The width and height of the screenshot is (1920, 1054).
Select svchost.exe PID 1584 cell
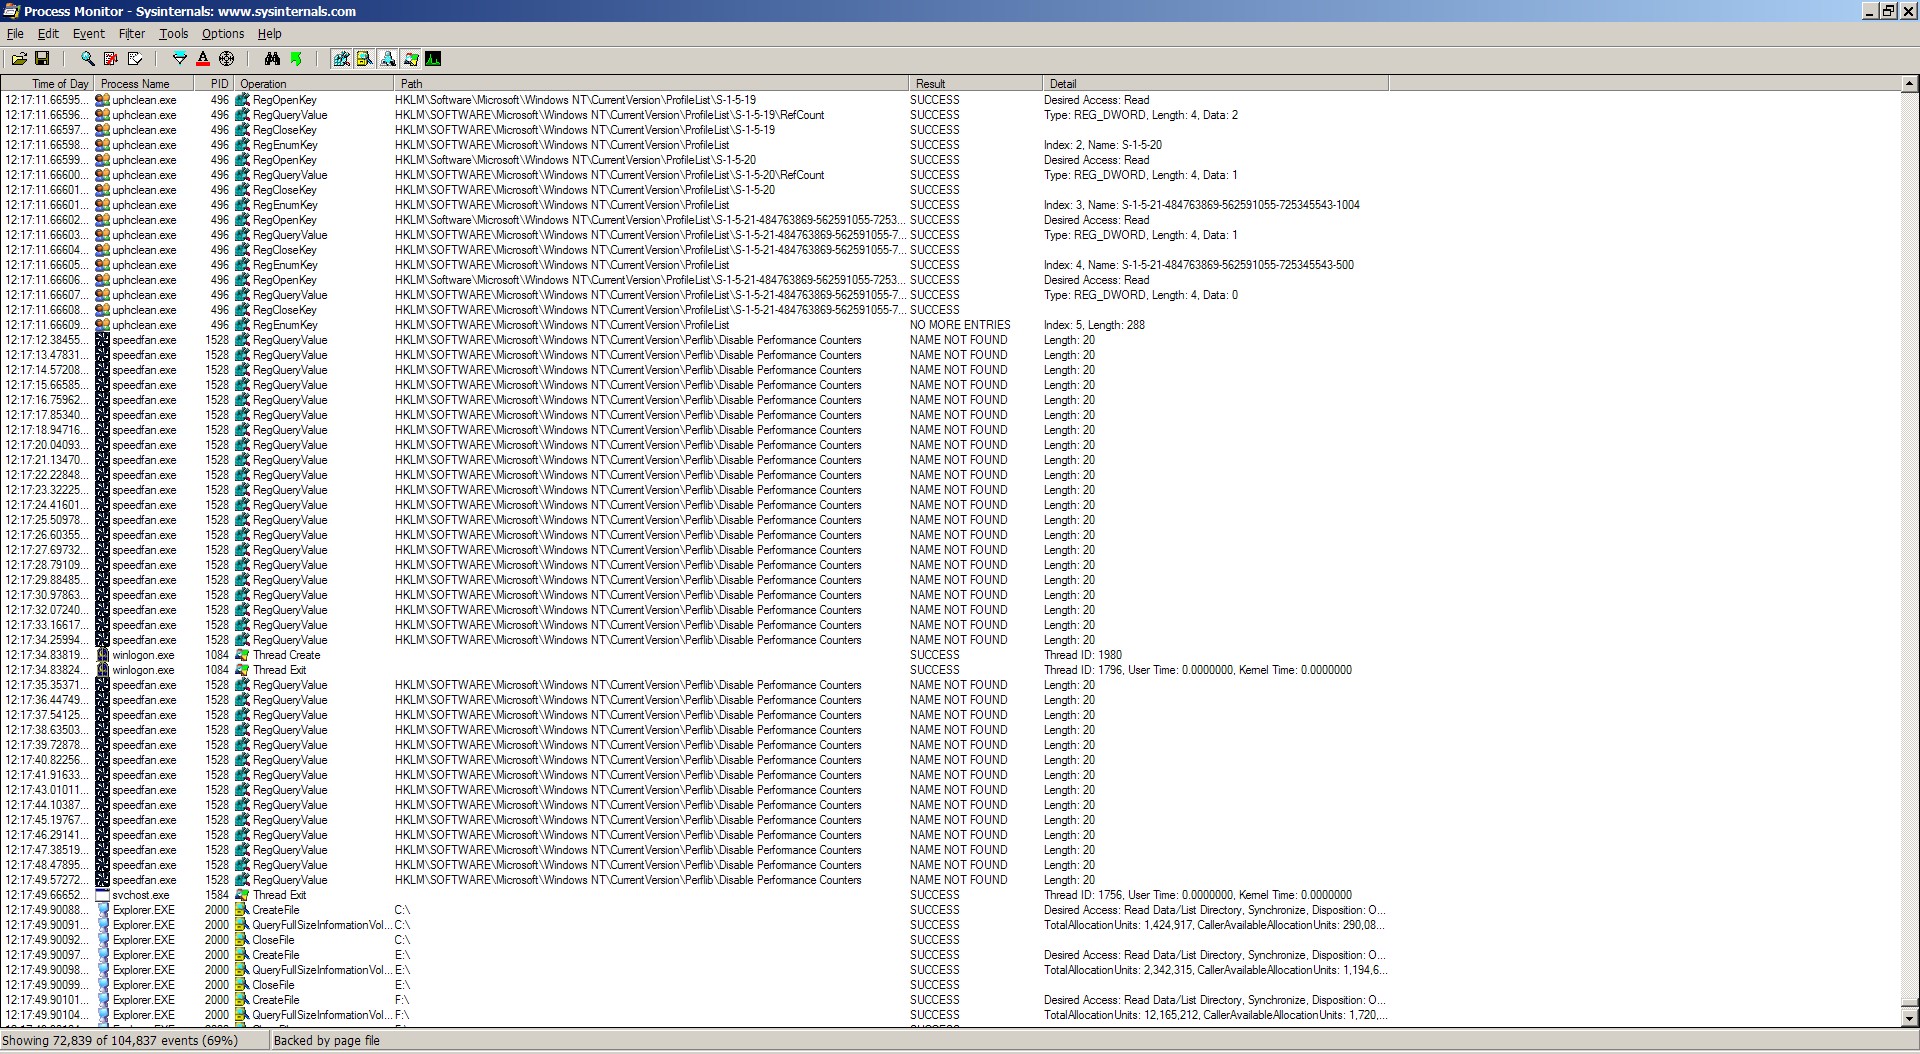click(x=217, y=895)
